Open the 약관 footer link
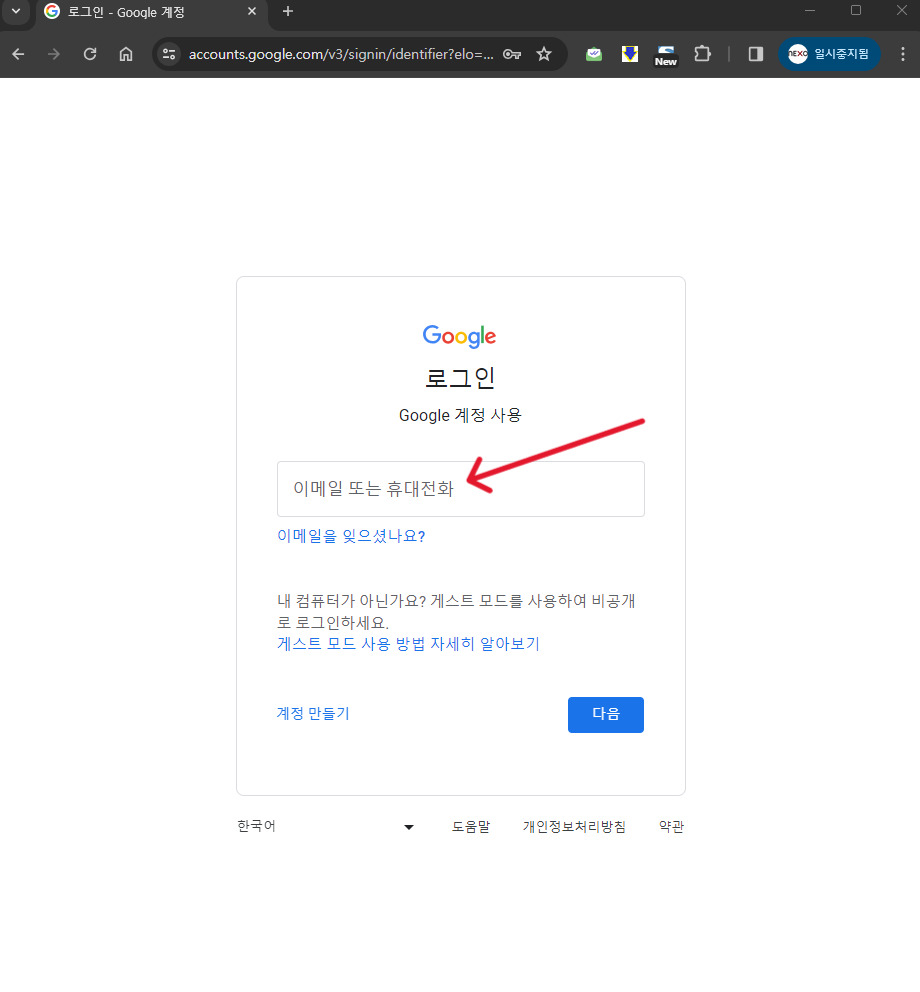Screen dimensions: 920x992 click(671, 827)
